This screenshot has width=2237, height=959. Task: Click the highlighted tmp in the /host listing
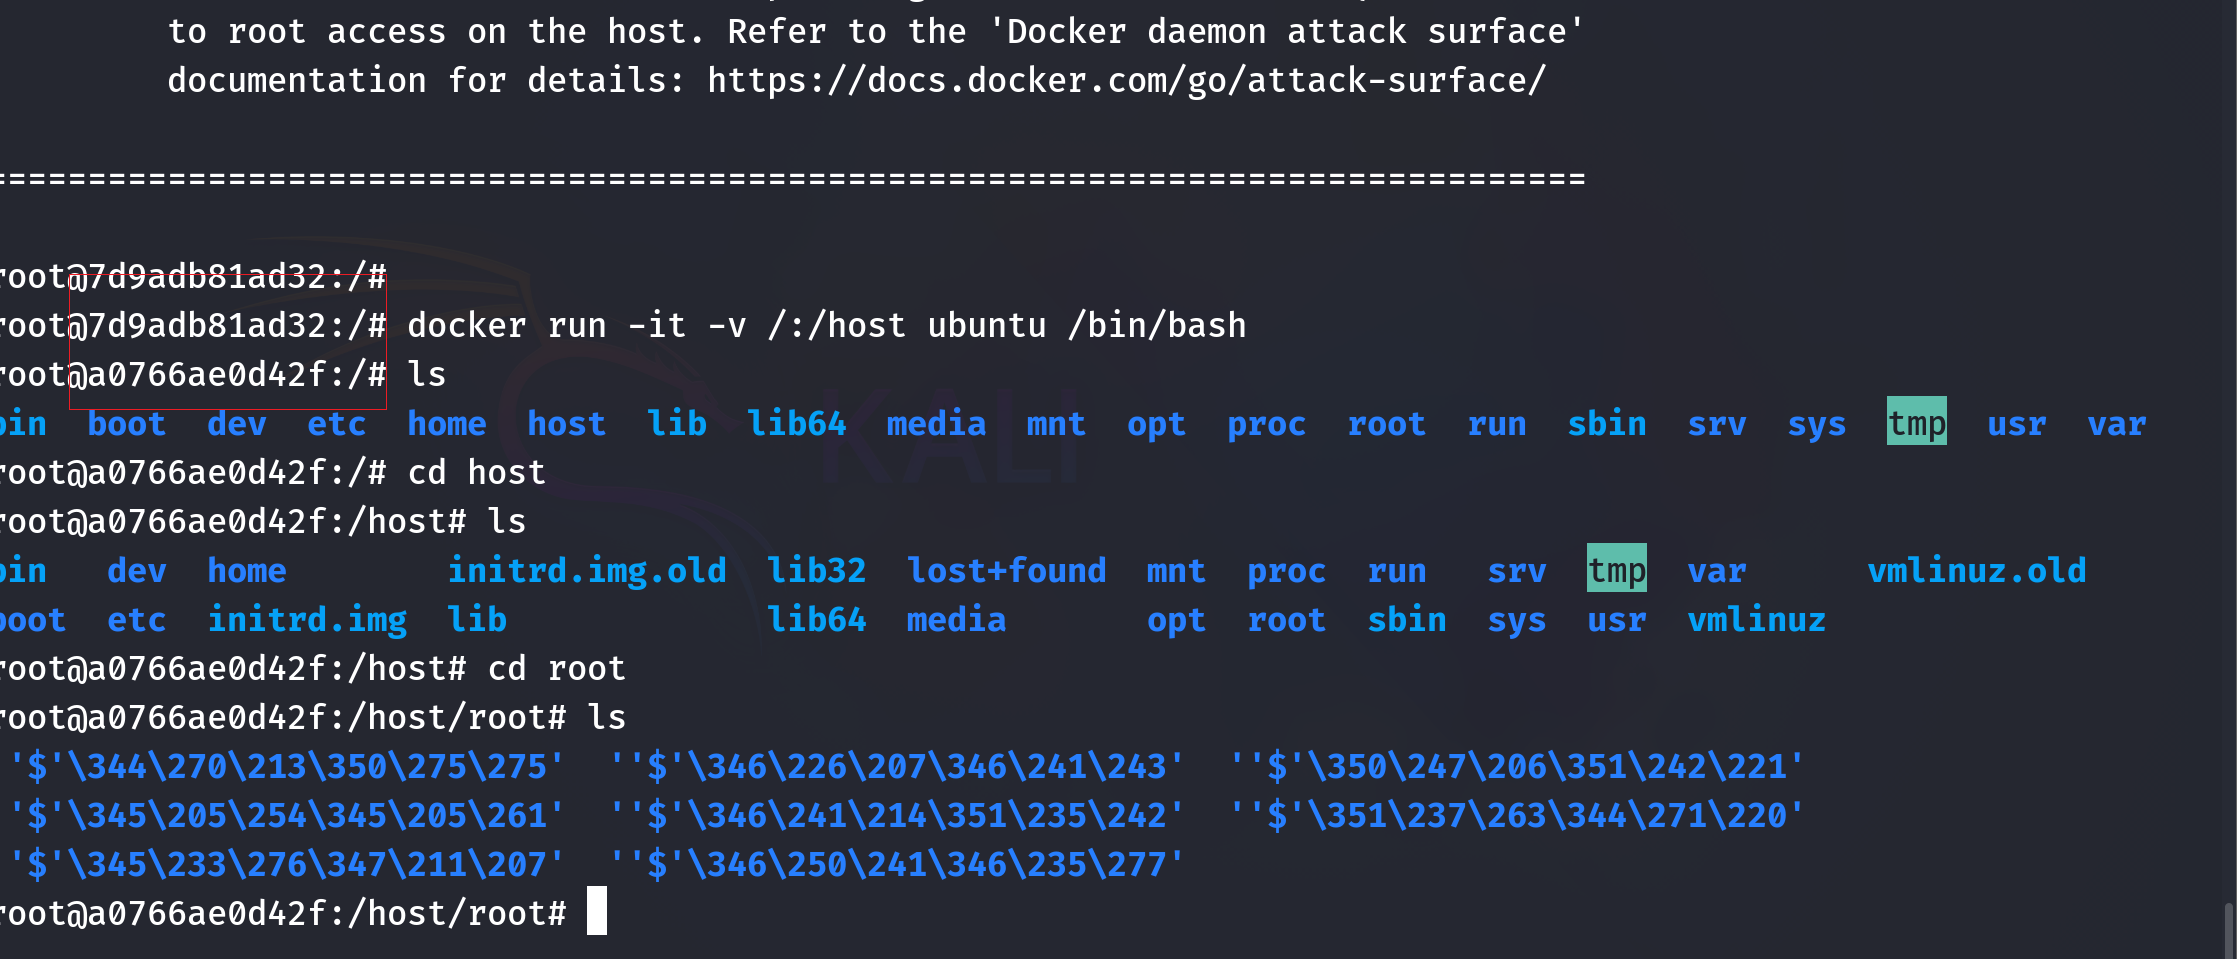click(1616, 570)
